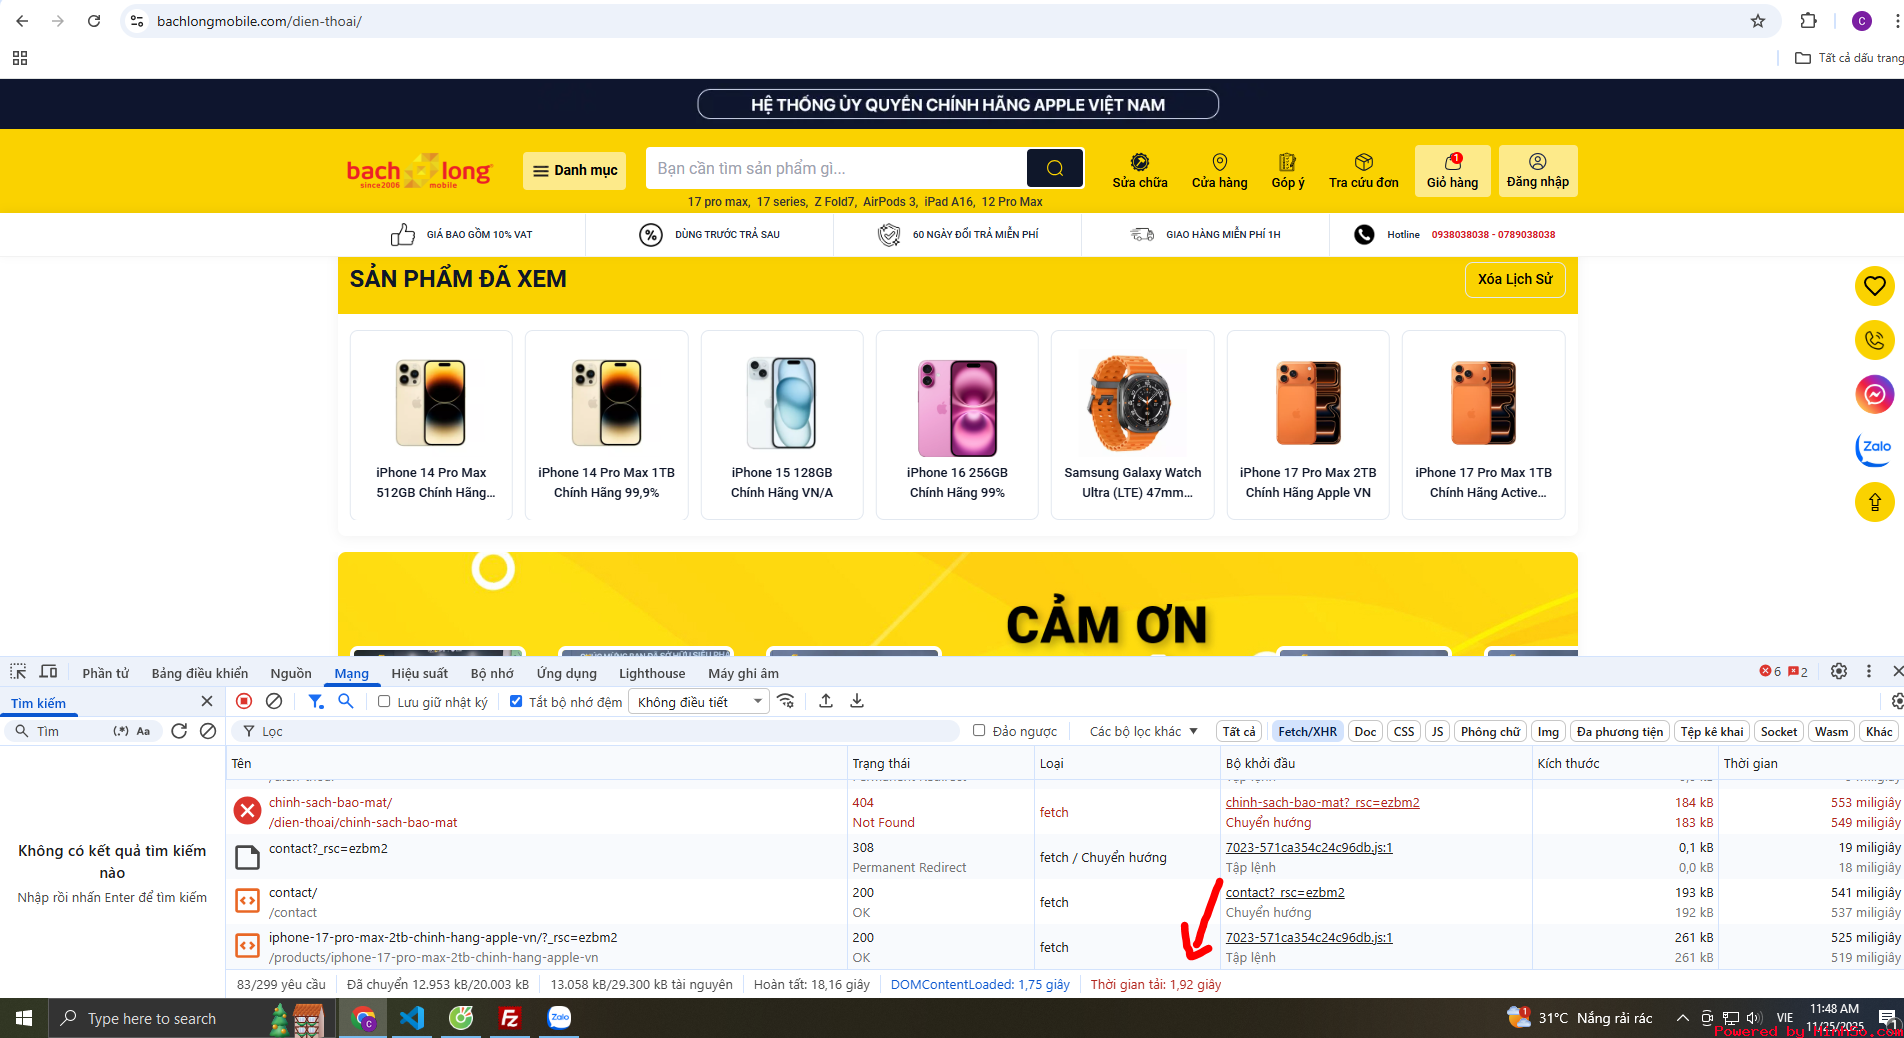
Task: Toggle the device toolbar icon
Action: point(48,672)
